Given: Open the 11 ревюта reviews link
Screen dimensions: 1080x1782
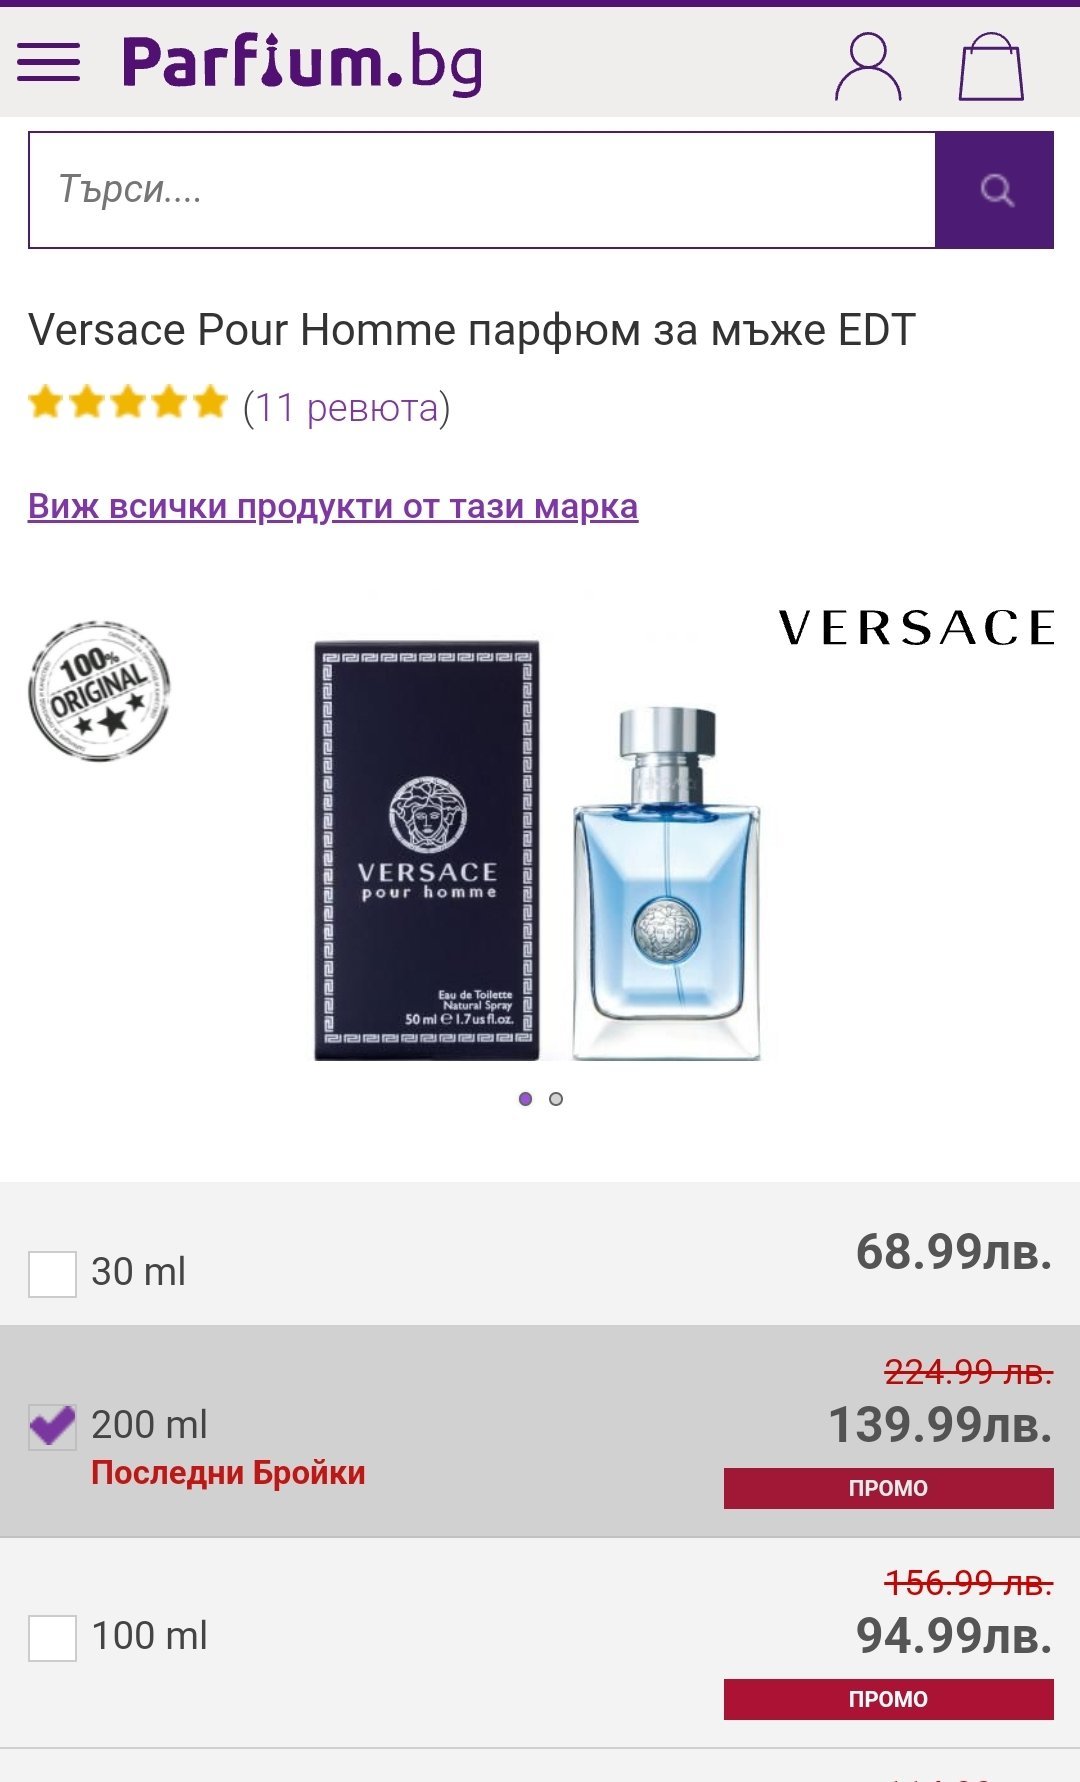Looking at the screenshot, I should pos(347,408).
